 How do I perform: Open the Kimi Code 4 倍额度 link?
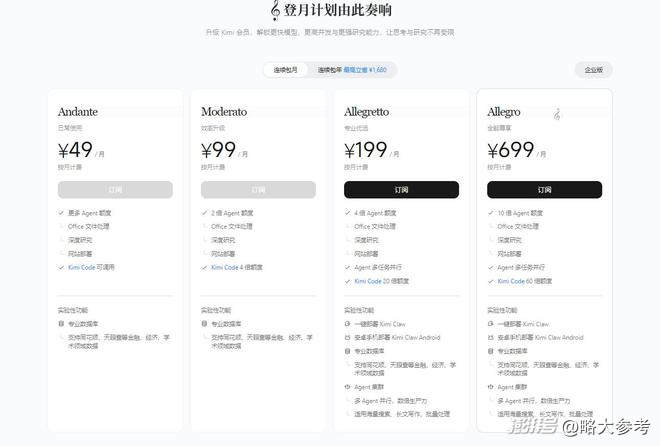[236, 267]
